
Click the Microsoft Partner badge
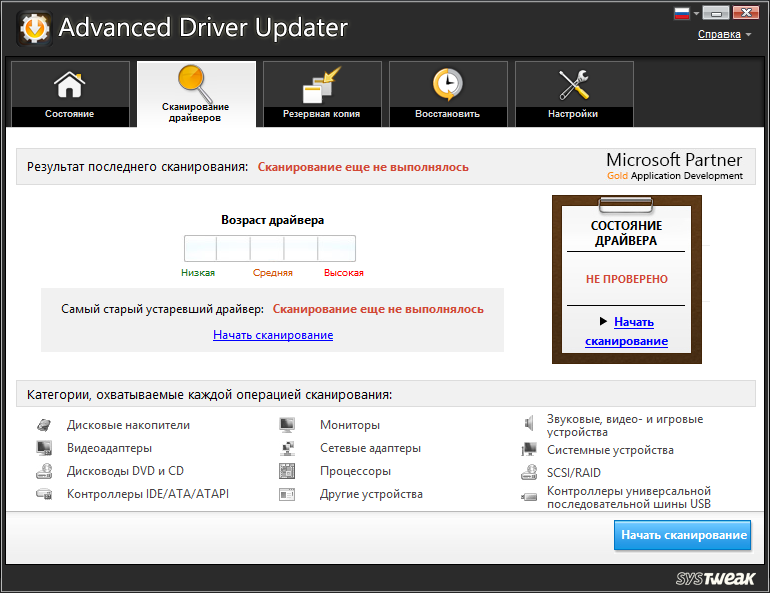674,166
